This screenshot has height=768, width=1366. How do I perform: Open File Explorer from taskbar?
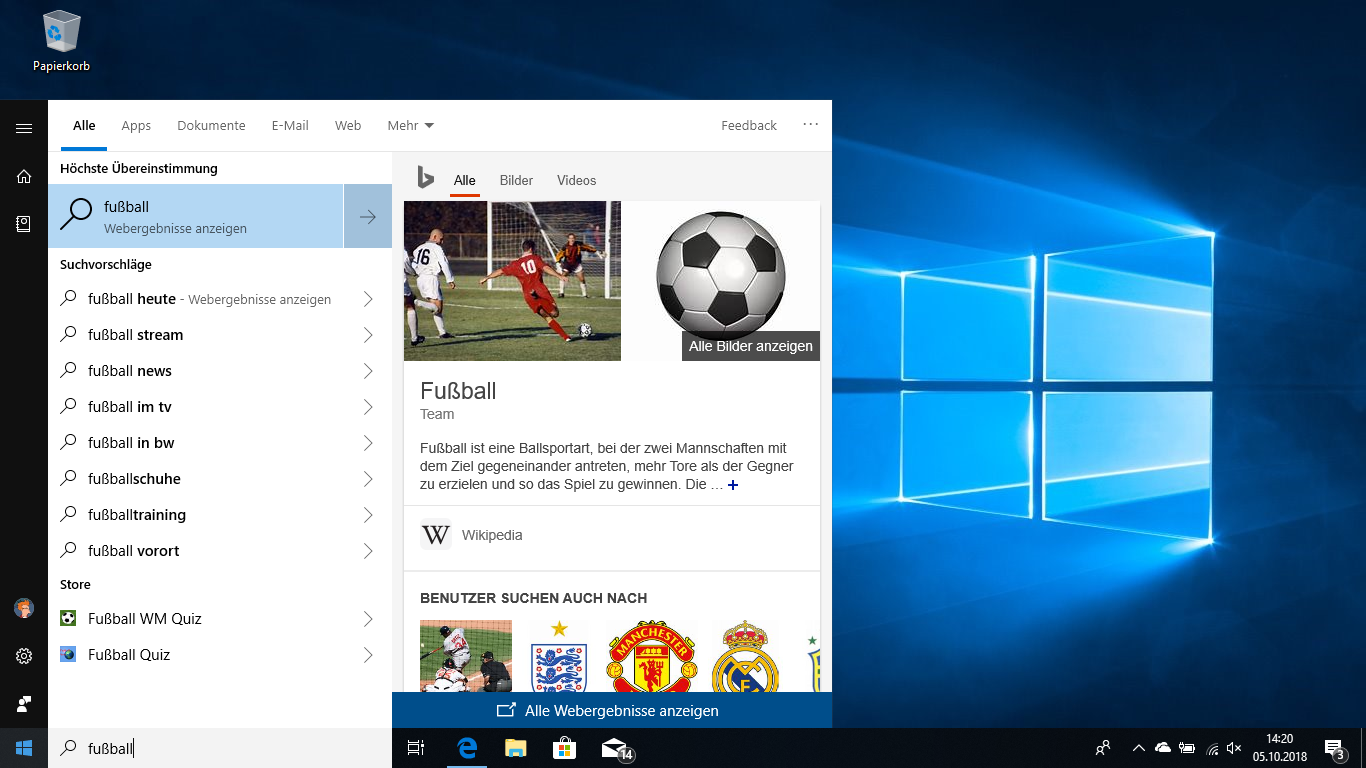(x=515, y=747)
